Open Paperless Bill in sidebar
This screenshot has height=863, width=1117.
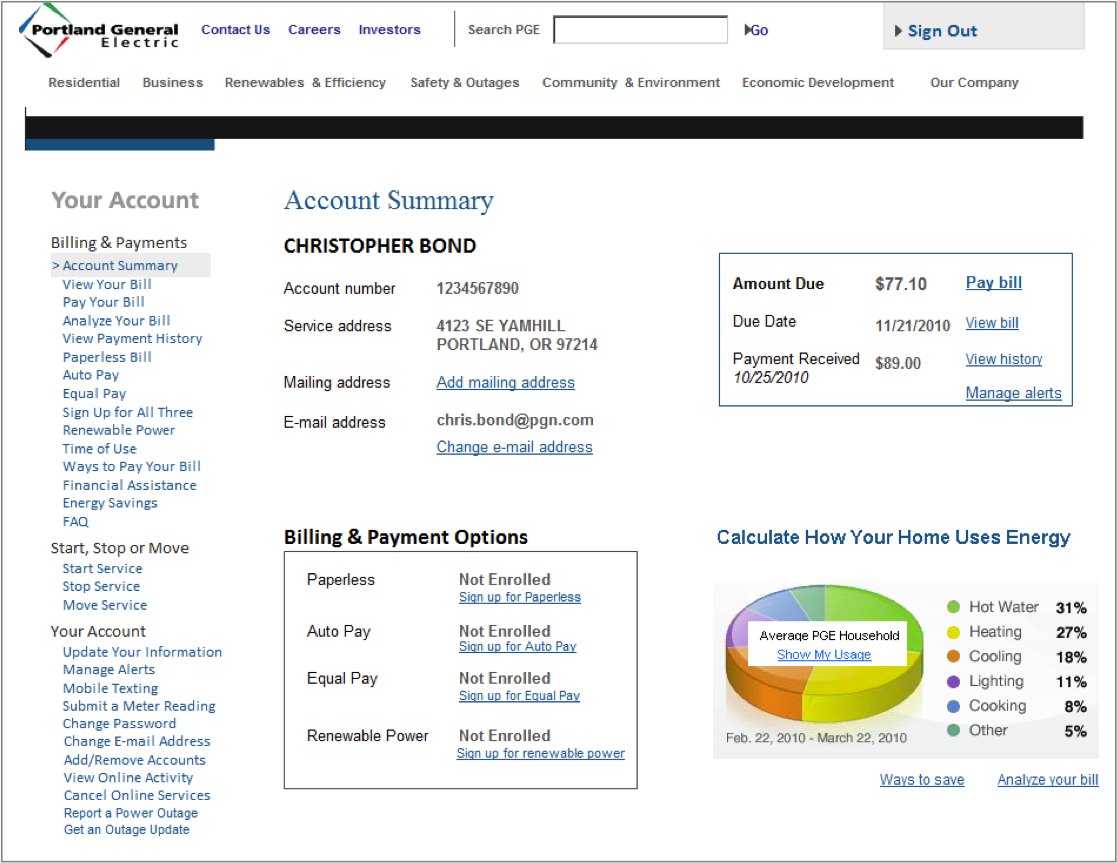click(107, 357)
